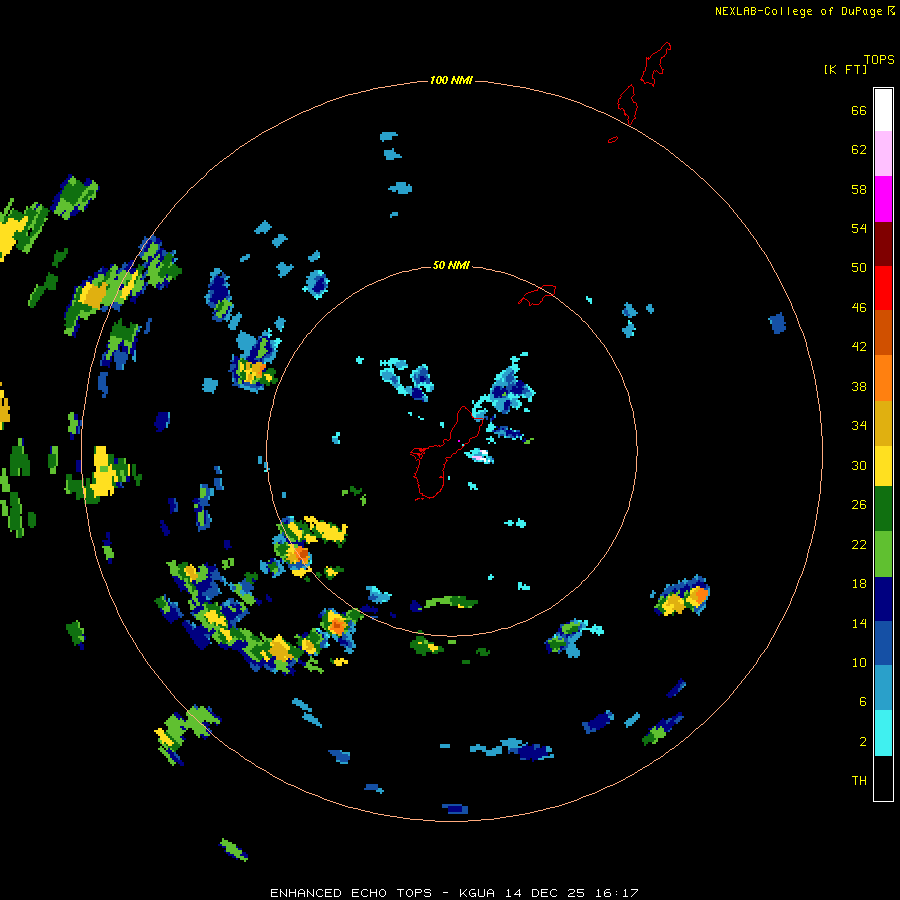Click the black TH threshold block
Viewport: 900px width, 900px height.
pos(883,778)
